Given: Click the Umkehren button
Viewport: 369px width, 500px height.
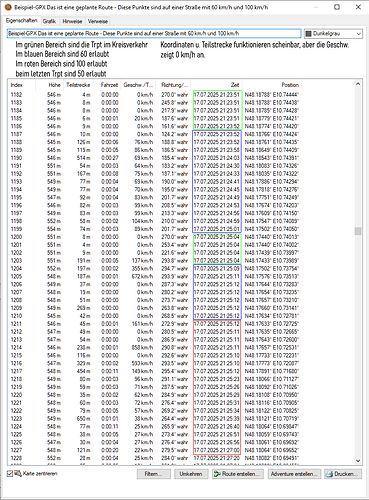Looking at the screenshot, I should [x=191, y=474].
